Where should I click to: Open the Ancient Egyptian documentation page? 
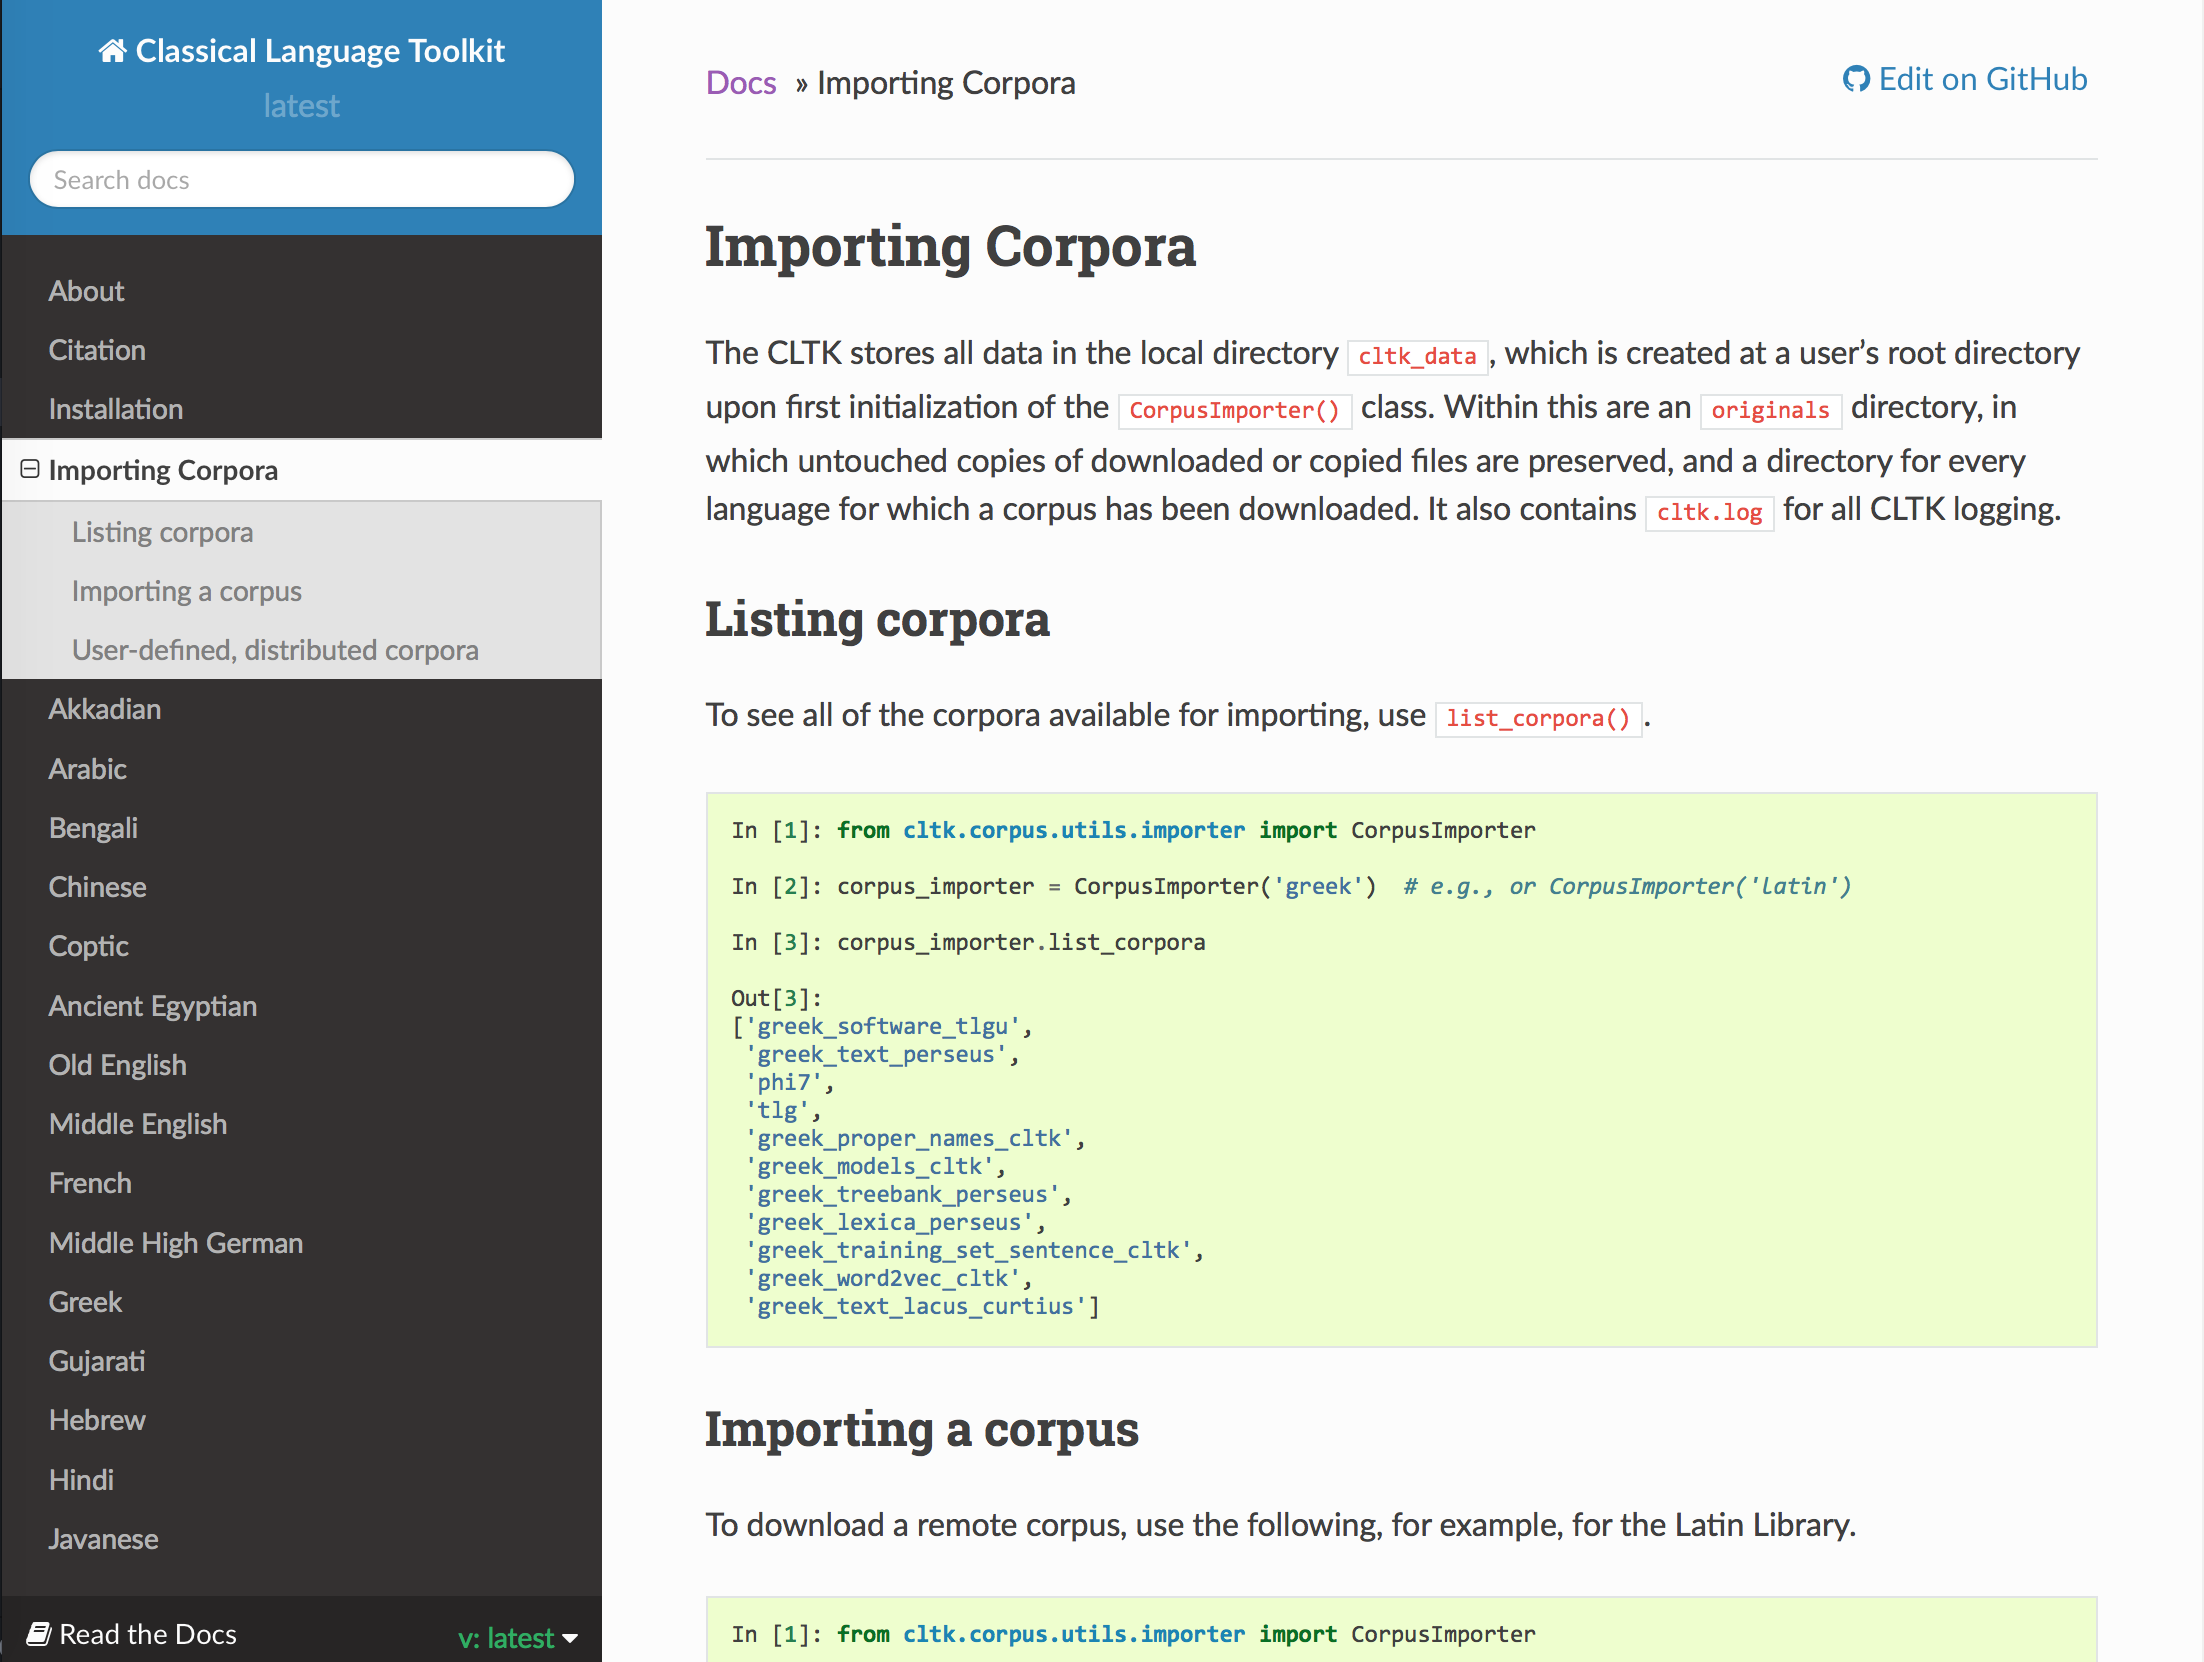(x=153, y=1006)
